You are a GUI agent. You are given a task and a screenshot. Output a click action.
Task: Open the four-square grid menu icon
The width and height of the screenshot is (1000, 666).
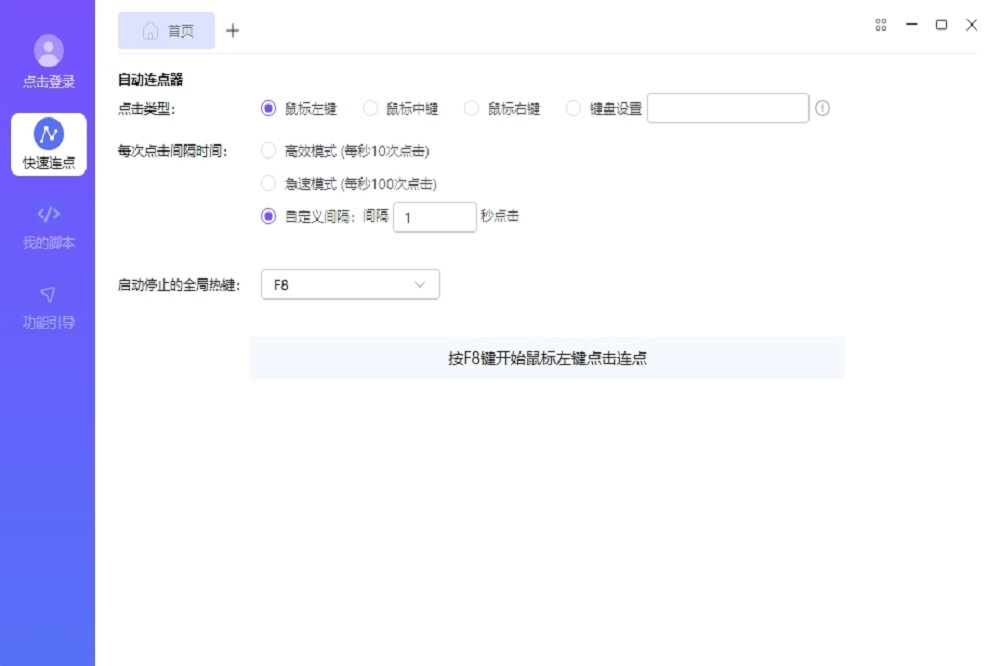tap(881, 25)
